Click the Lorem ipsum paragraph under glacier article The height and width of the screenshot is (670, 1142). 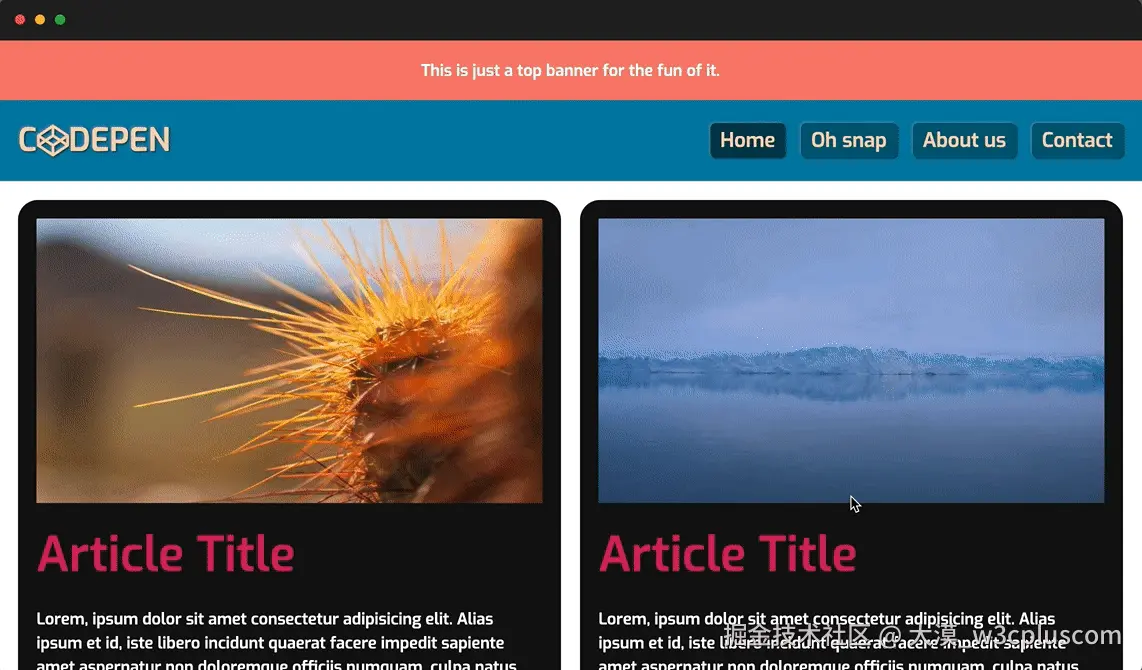(x=838, y=640)
